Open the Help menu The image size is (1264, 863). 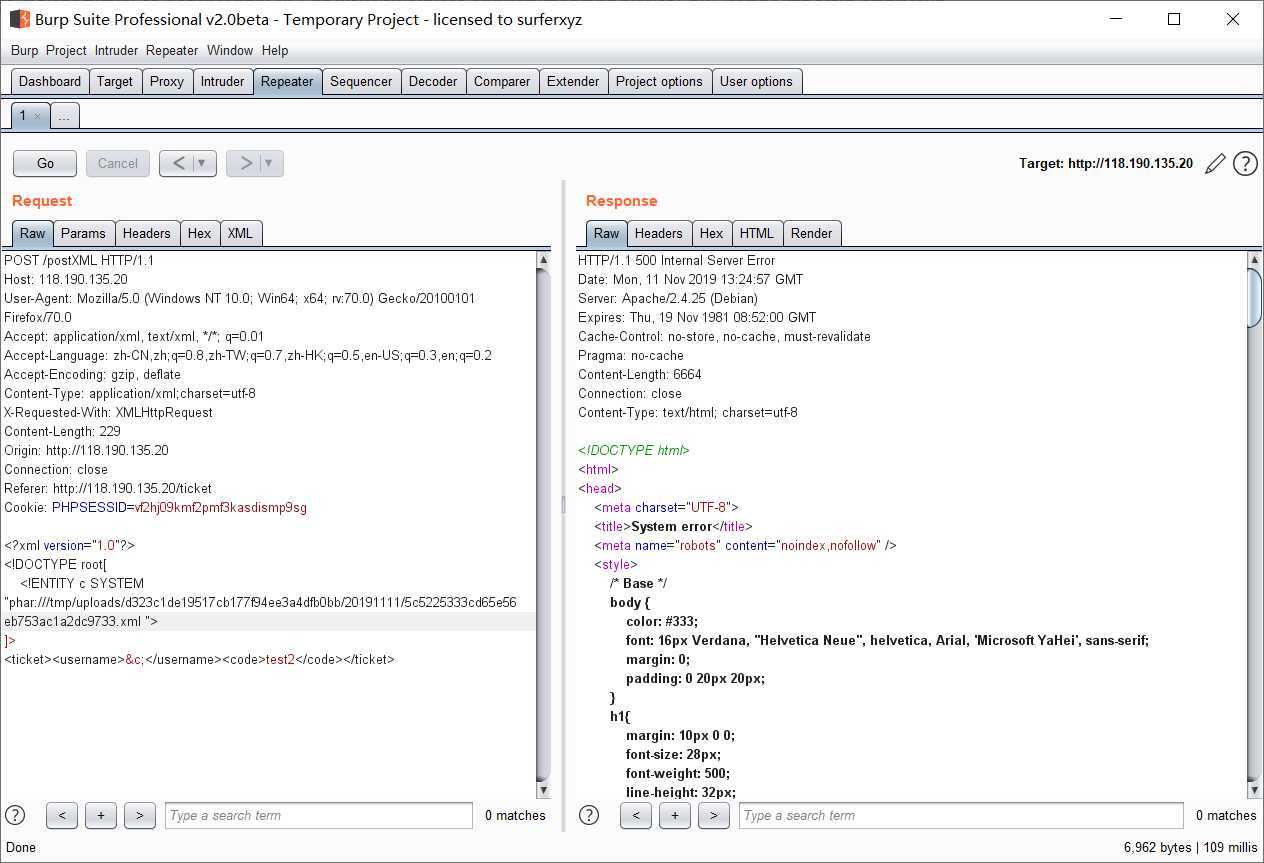point(275,50)
